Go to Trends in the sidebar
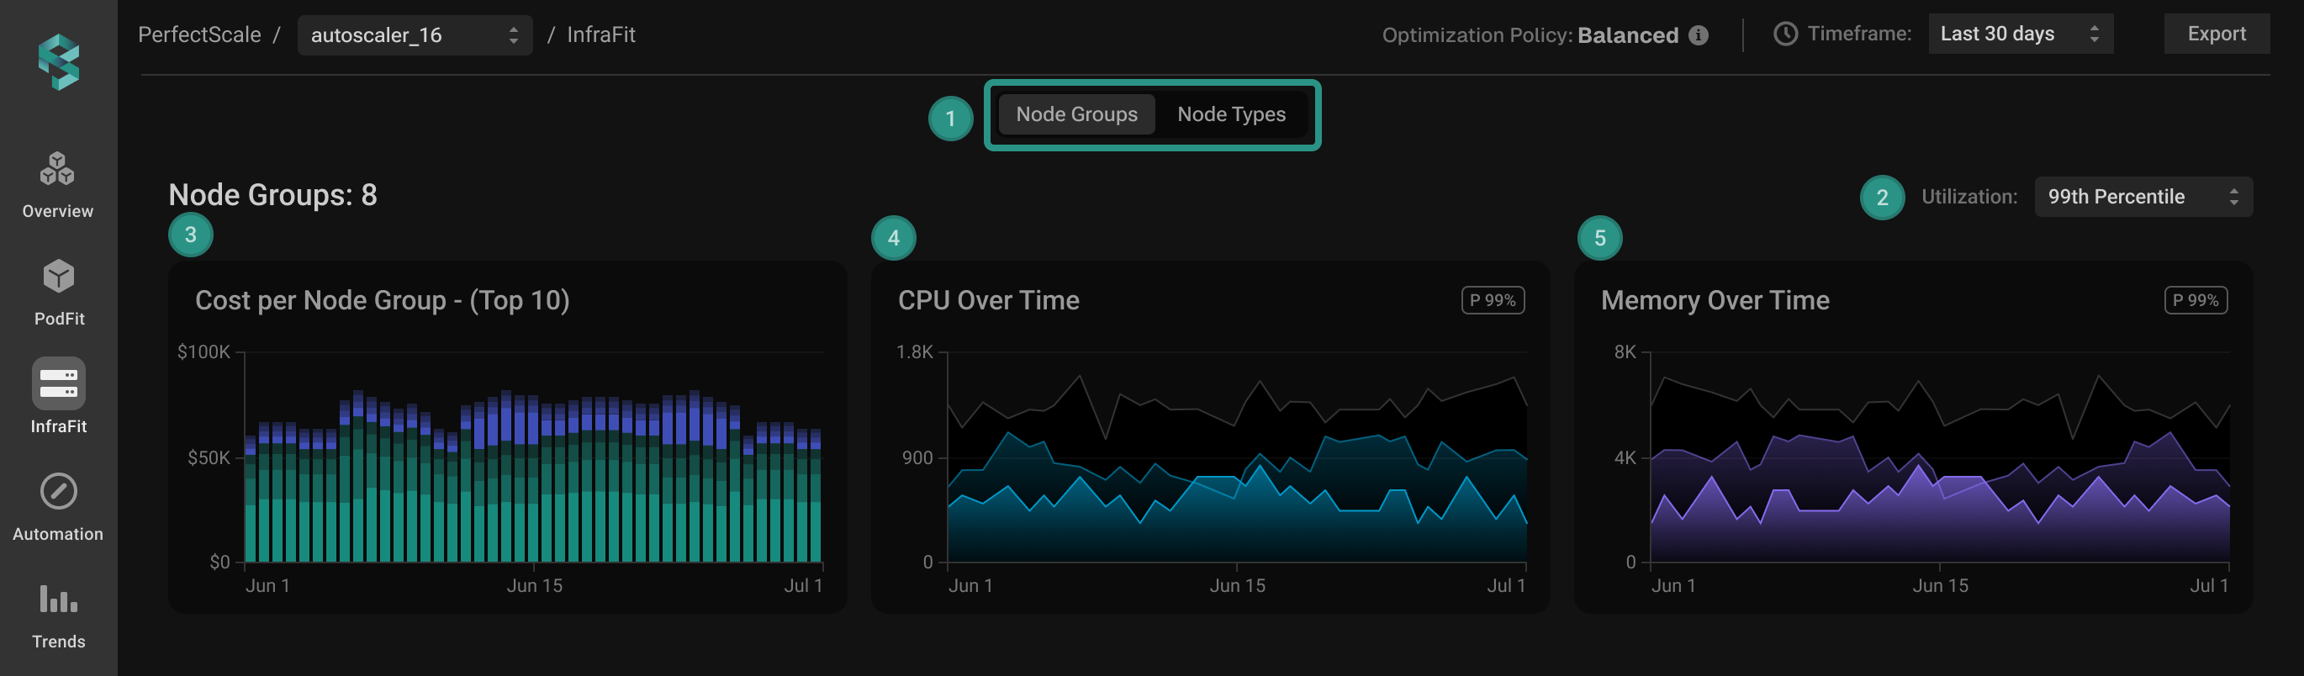This screenshot has height=676, width=2304. [x=58, y=600]
